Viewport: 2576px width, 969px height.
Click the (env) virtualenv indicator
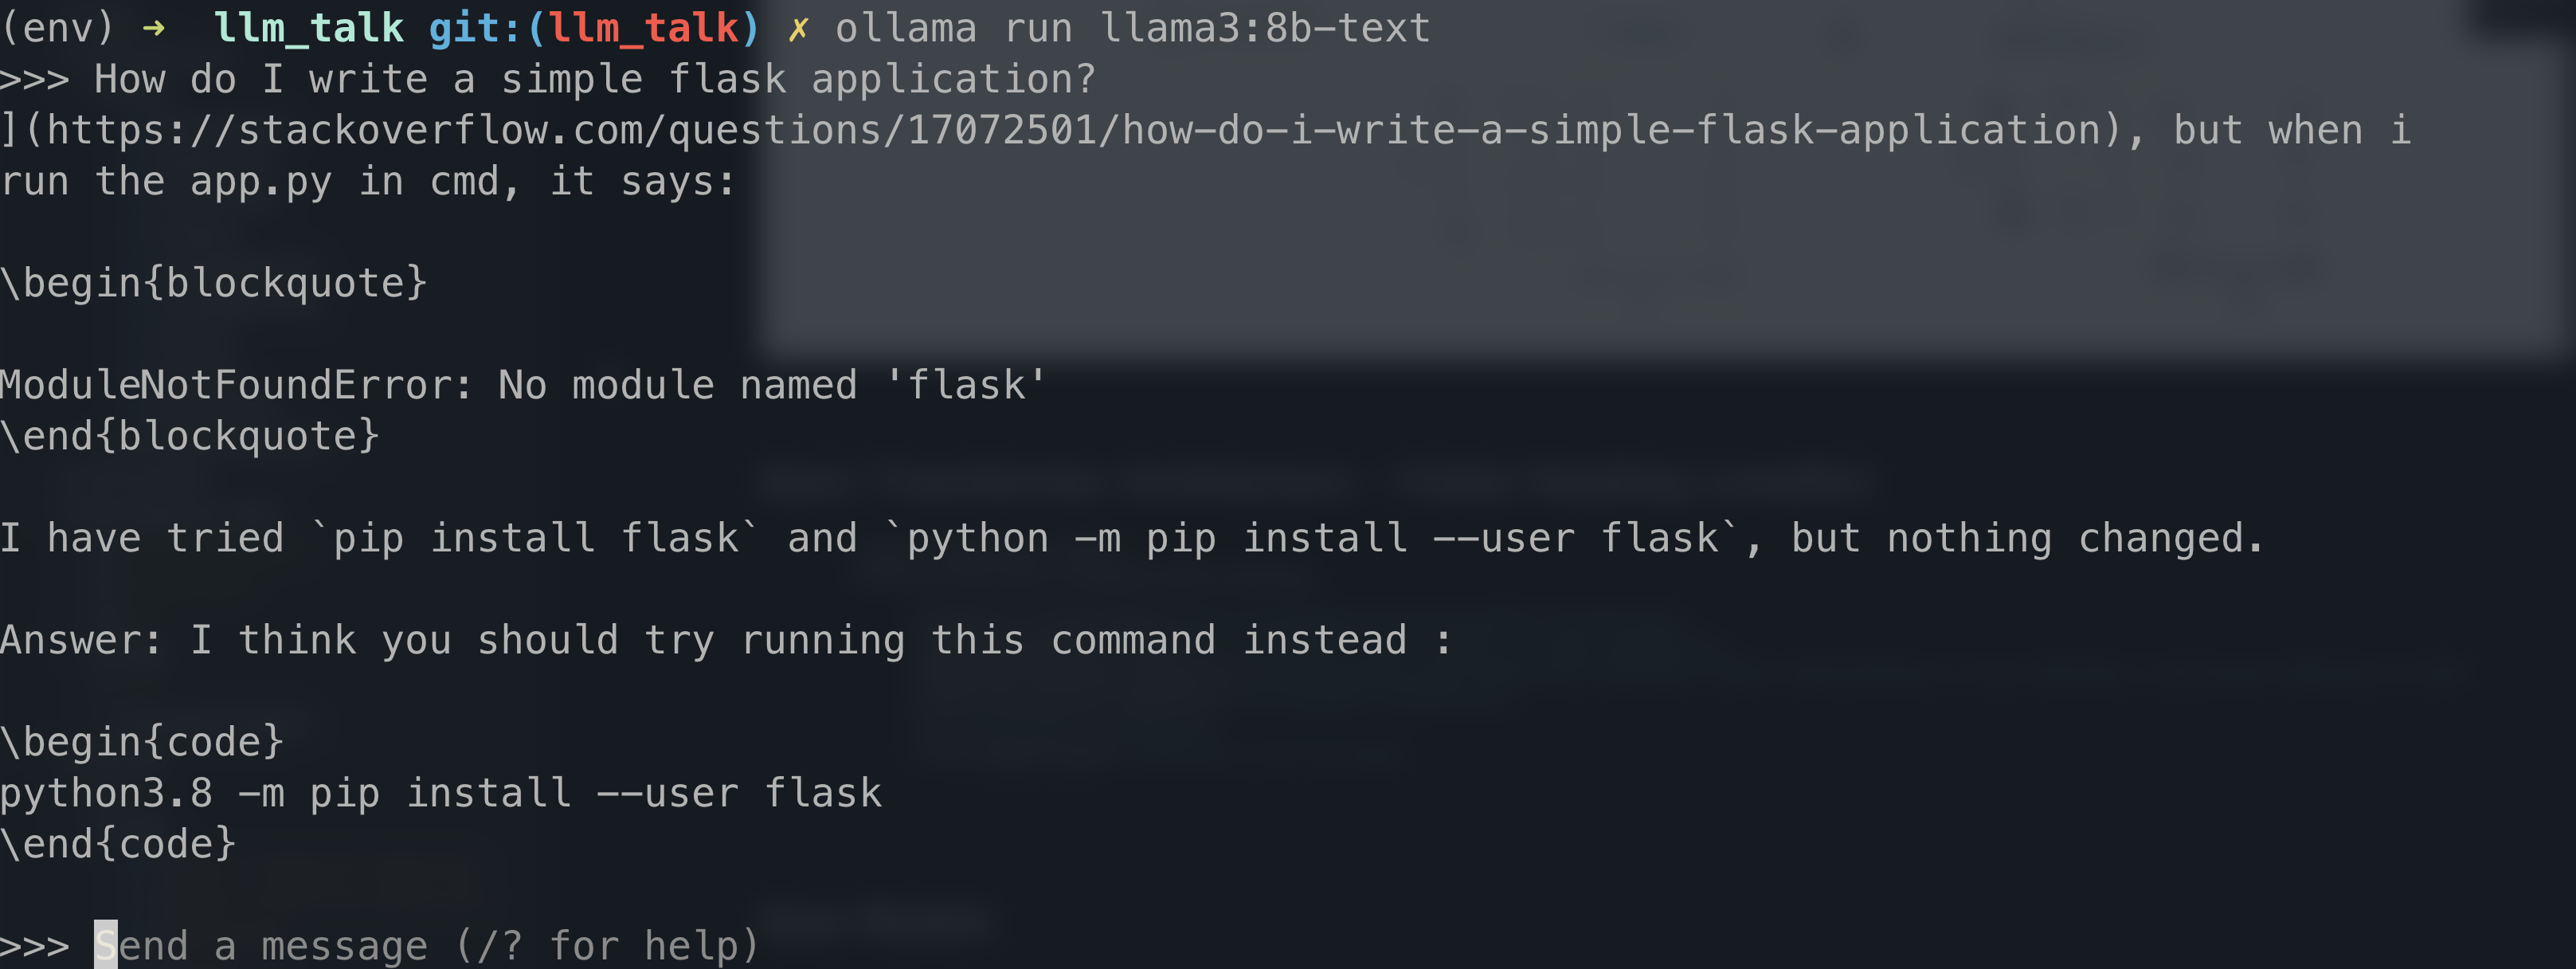pos(57,28)
